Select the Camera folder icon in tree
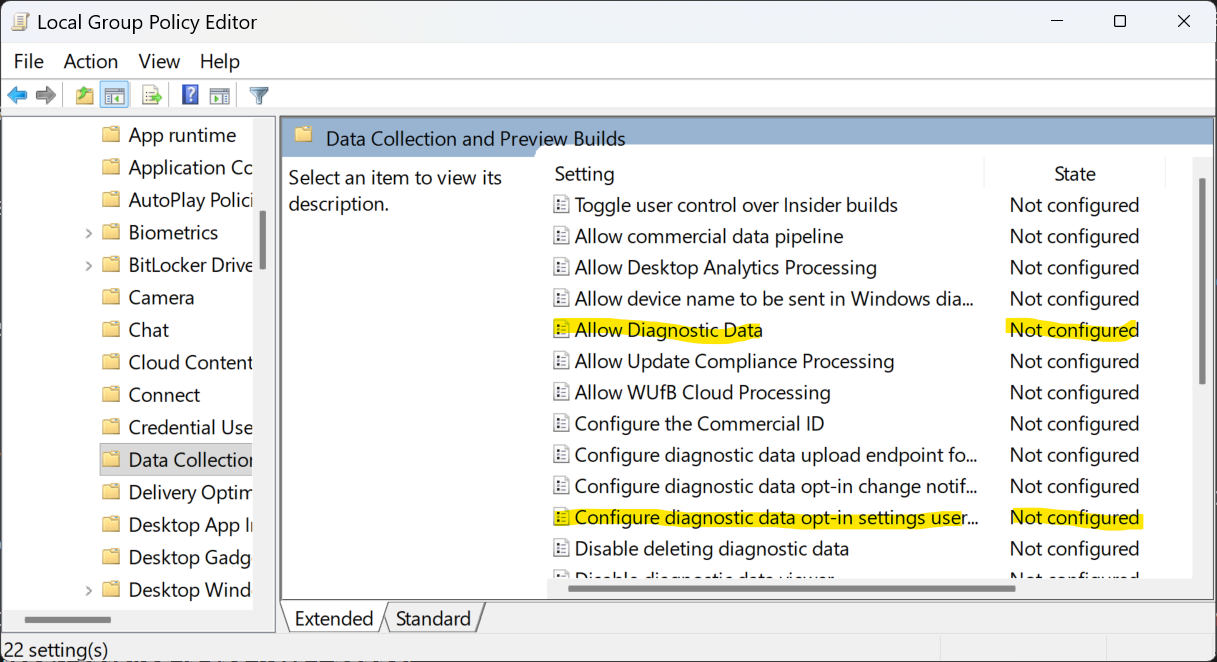Screen dimensions: 1217x662 point(111,298)
